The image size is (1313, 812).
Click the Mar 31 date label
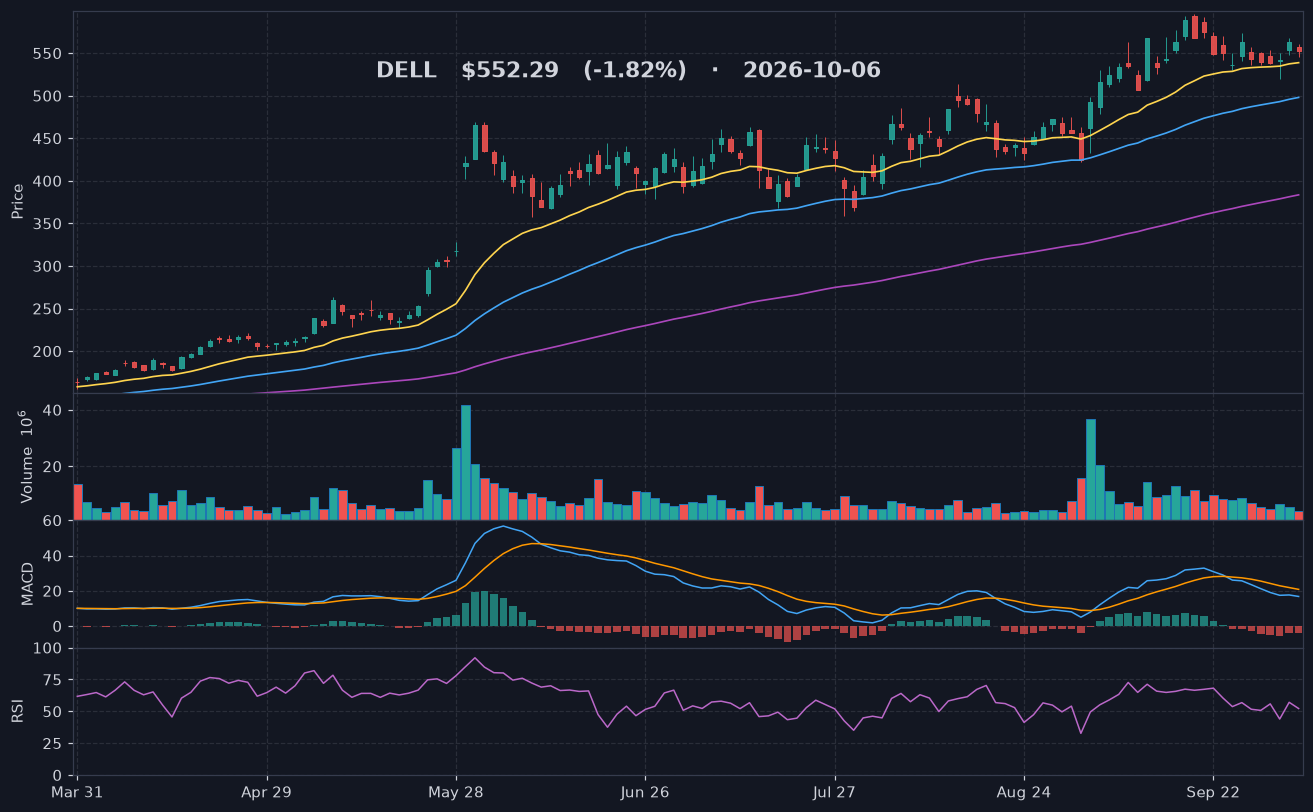pos(78,793)
